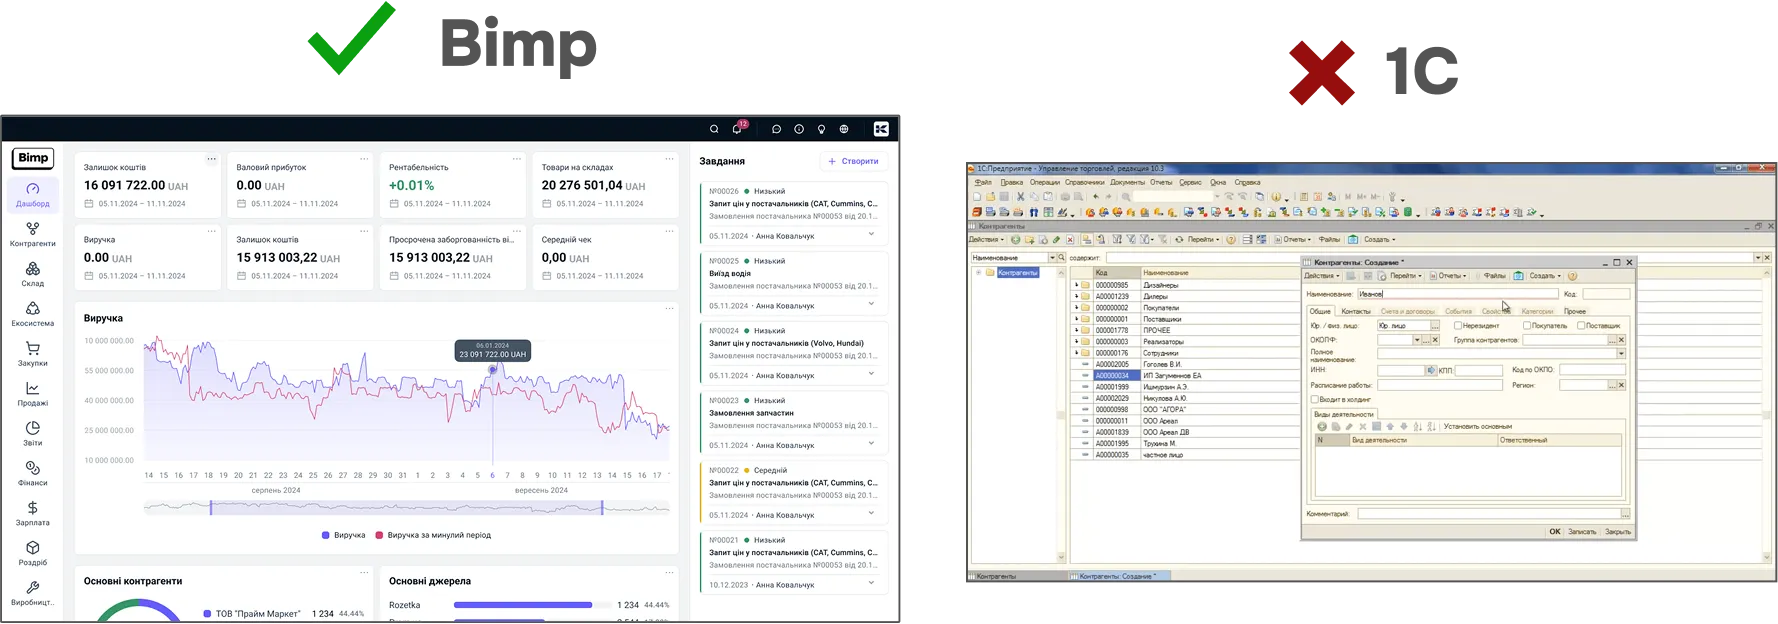
Task: Open the Полное наименование dropdown arrow
Action: point(1621,354)
